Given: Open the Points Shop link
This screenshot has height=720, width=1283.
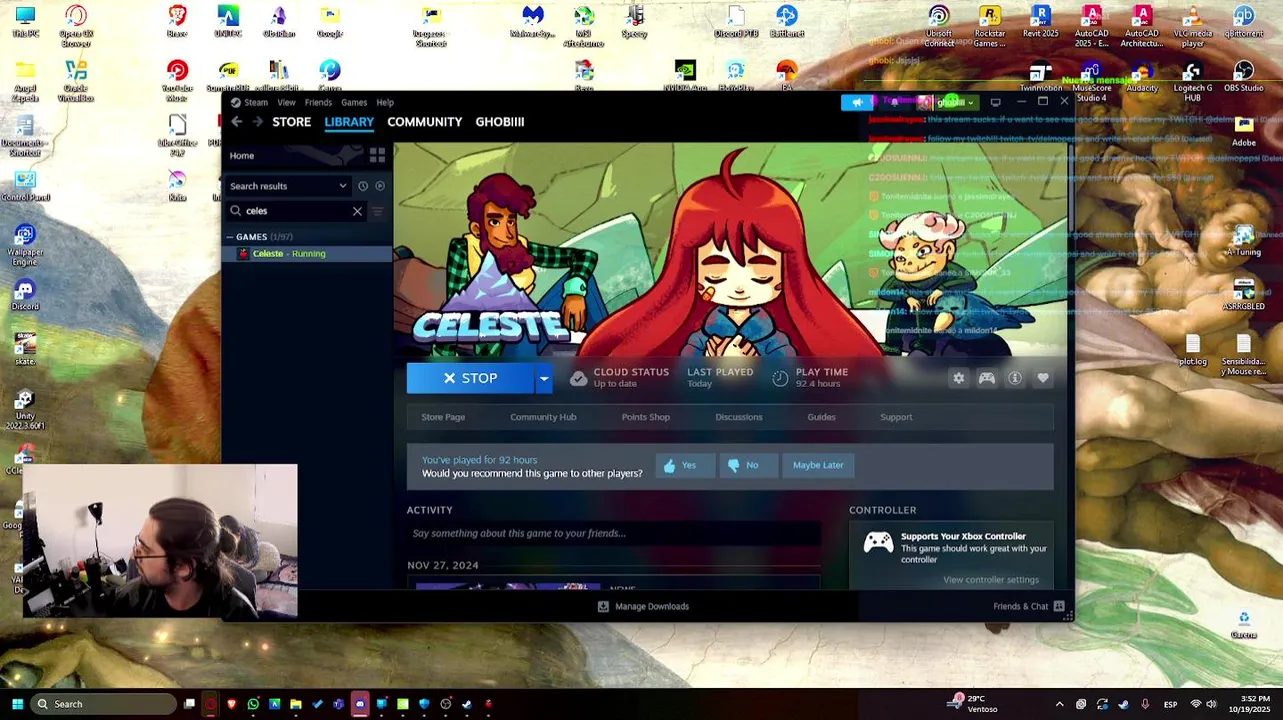Looking at the screenshot, I should coord(646,417).
